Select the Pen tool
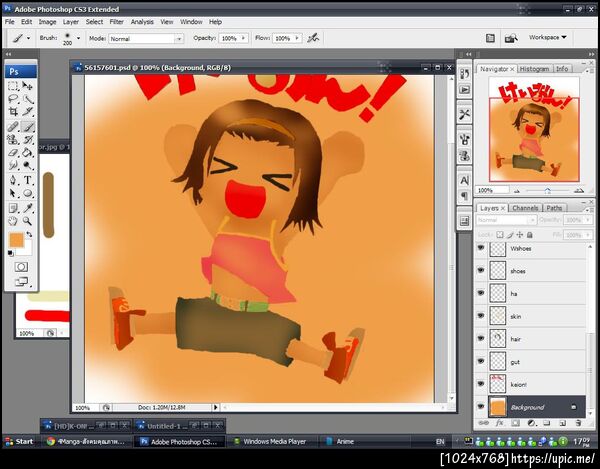Viewport: 600px width, 469px height. point(13,180)
